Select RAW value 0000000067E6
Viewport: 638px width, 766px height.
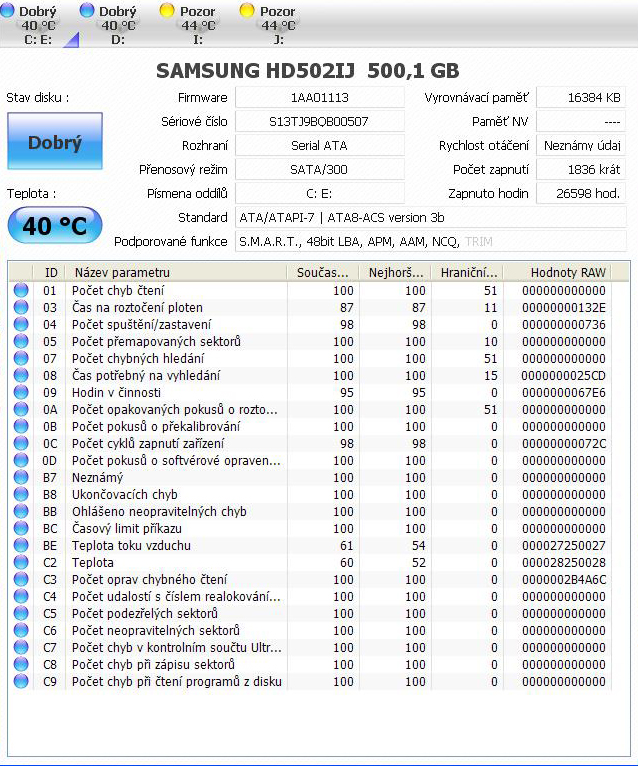[564, 393]
